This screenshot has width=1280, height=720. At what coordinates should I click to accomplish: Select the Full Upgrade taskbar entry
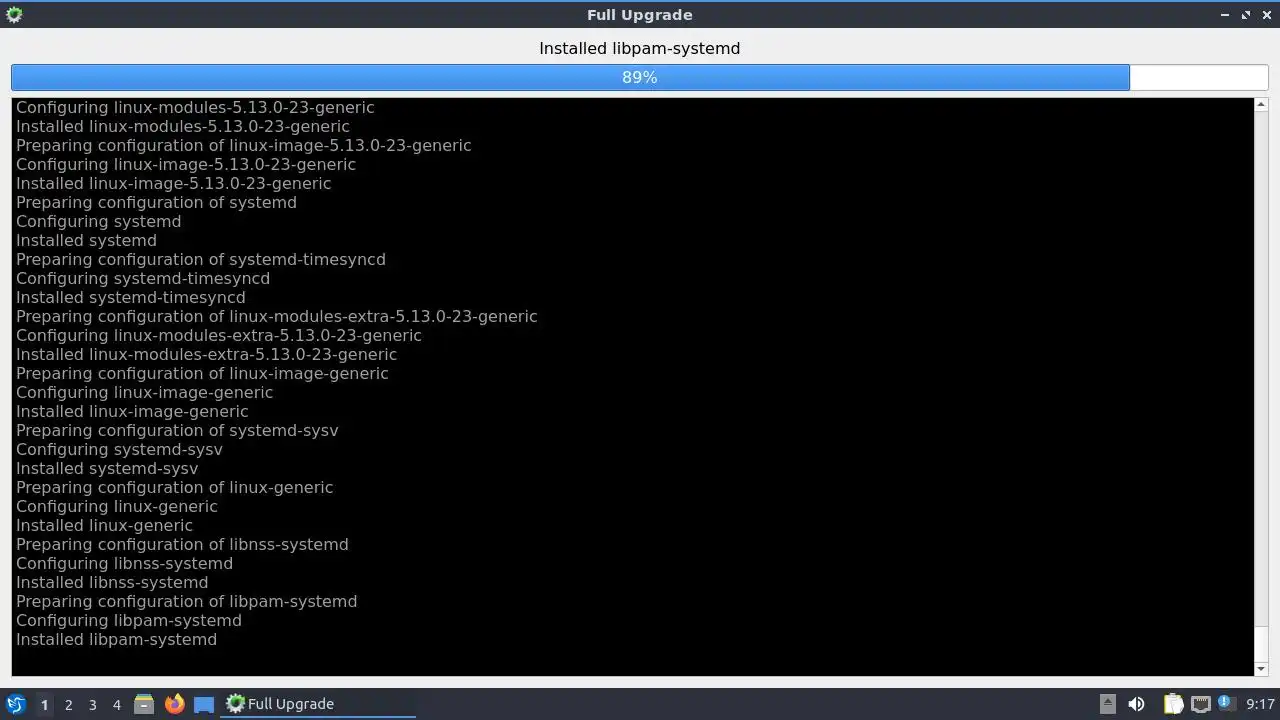(318, 704)
